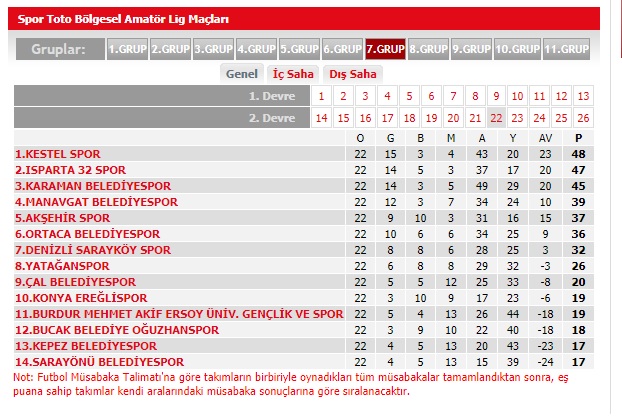Open the 11.GRUP tab
The width and height of the screenshot is (622, 420).
567,48
